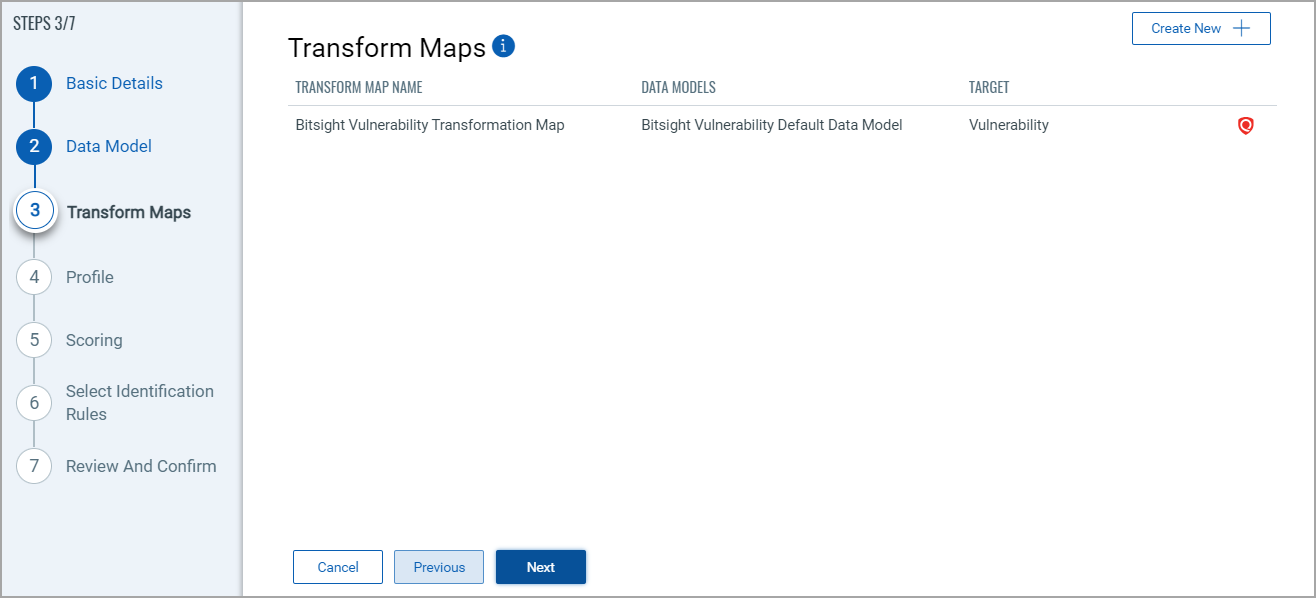The width and height of the screenshot is (1316, 598).
Task: Click the numbered circle 6 in the steps list
Action: [x=34, y=403]
